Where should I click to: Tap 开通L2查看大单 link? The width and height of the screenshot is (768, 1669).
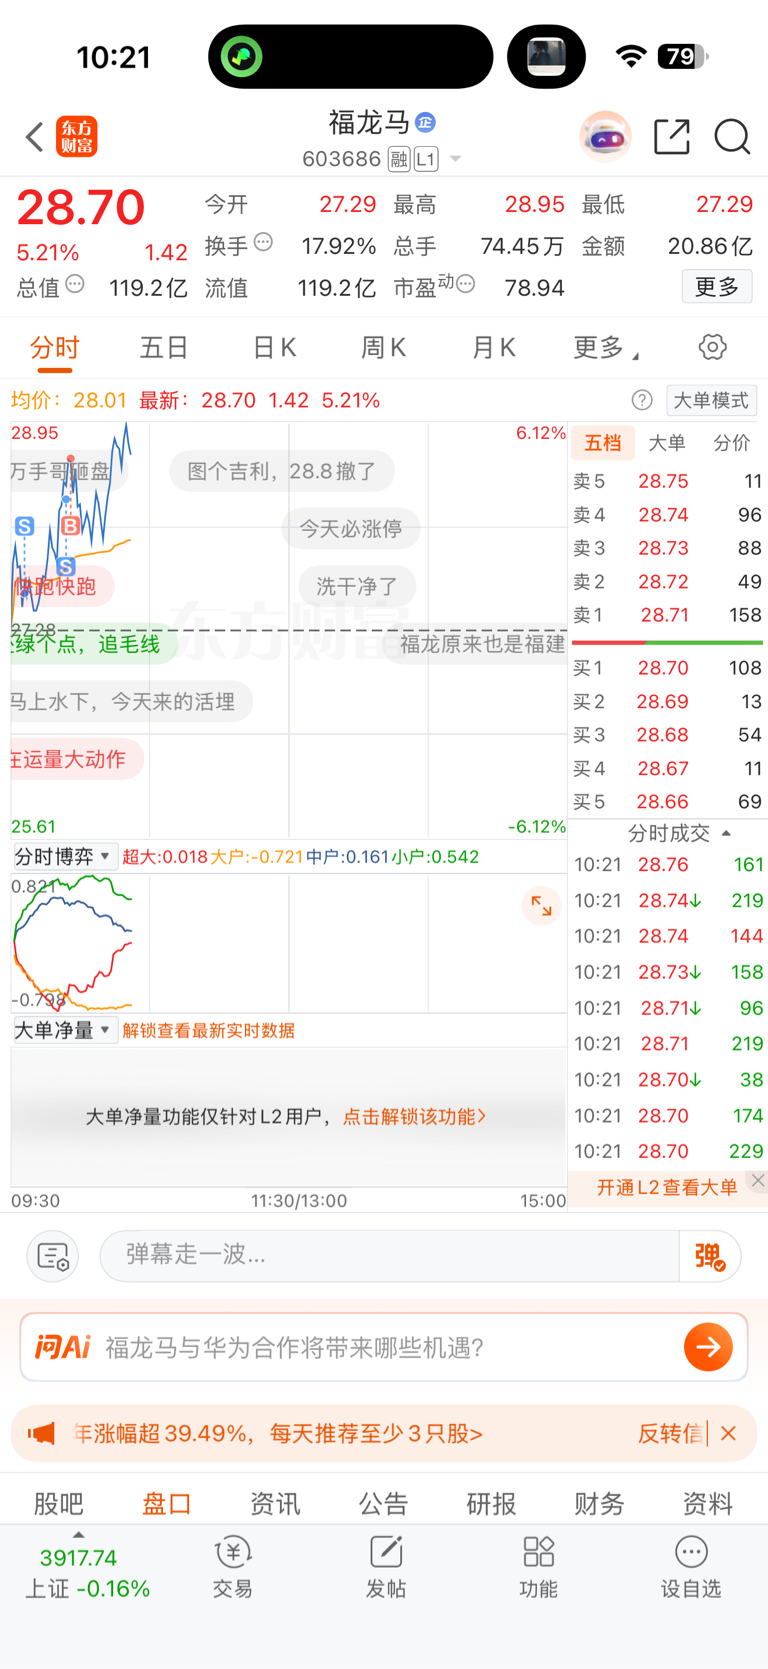(667, 1187)
